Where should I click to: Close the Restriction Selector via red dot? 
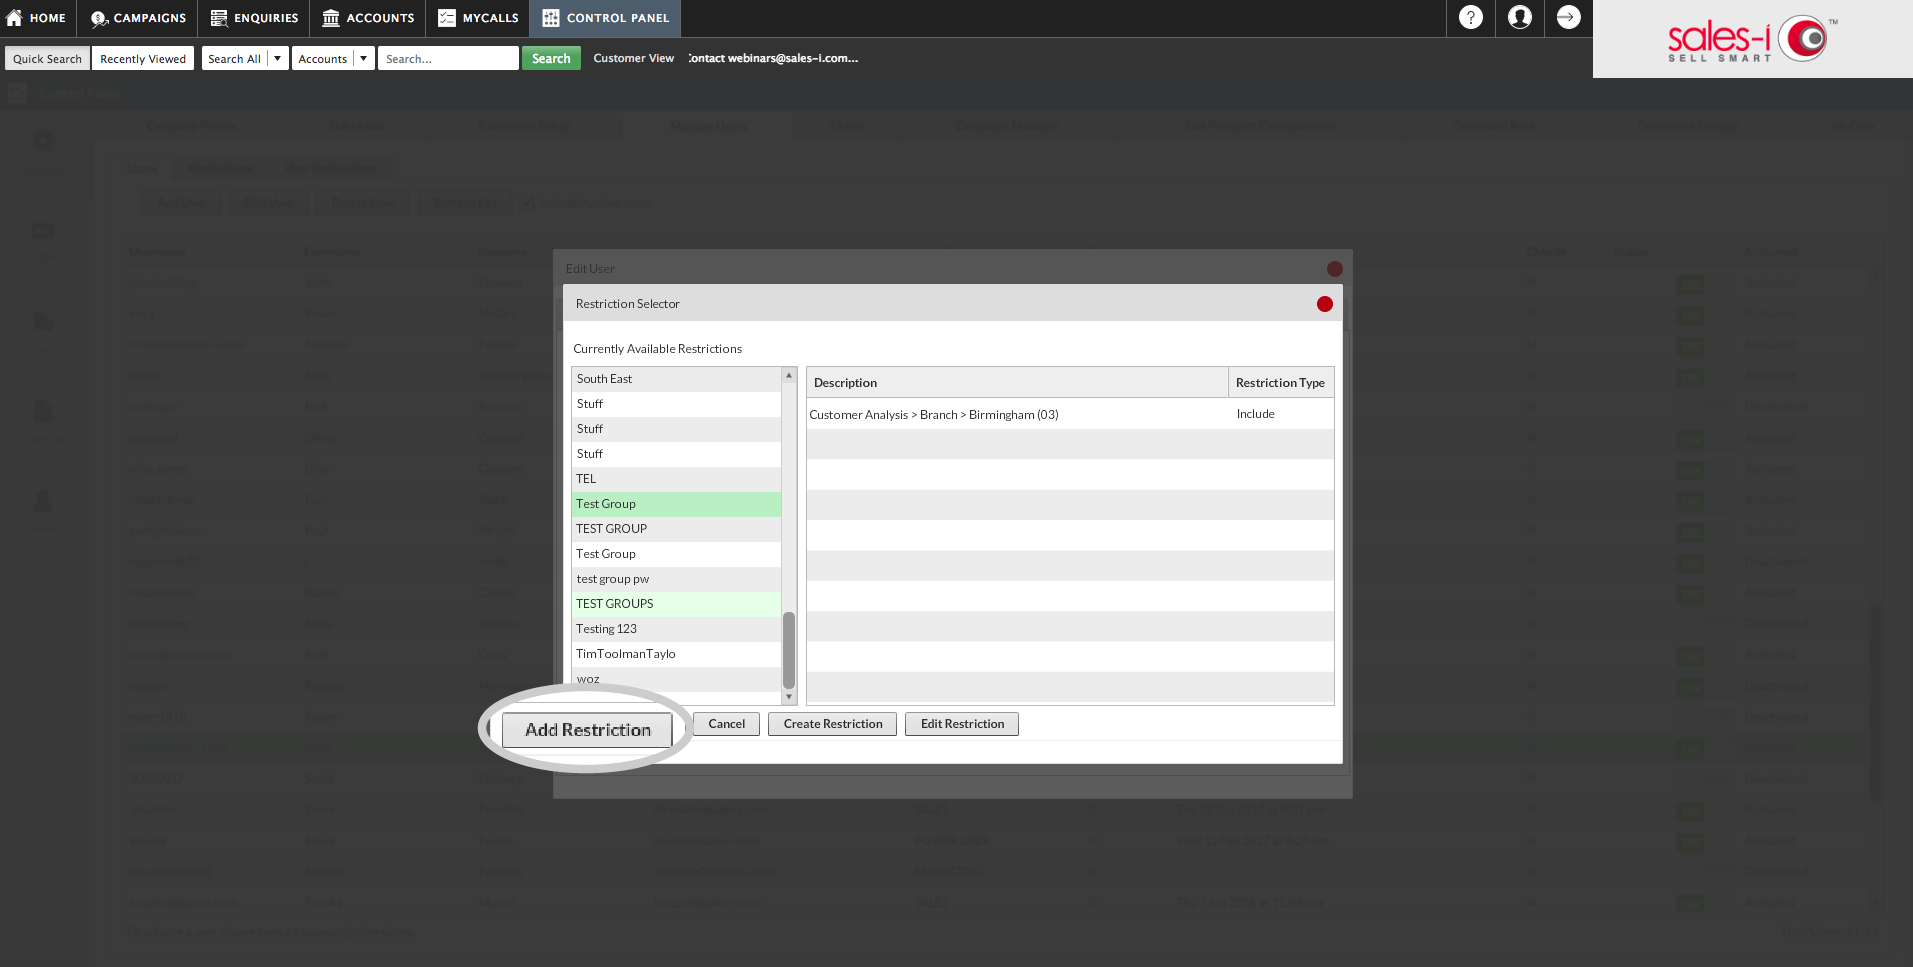(x=1324, y=304)
